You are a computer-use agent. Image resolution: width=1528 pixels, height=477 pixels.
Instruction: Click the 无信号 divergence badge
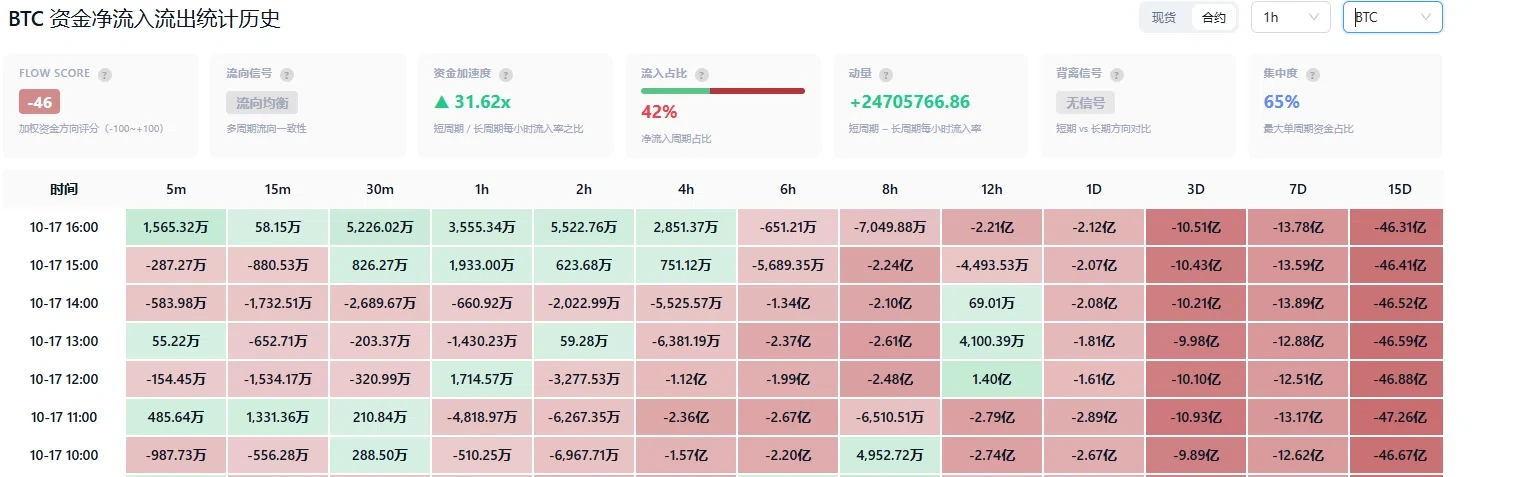[x=1085, y=102]
